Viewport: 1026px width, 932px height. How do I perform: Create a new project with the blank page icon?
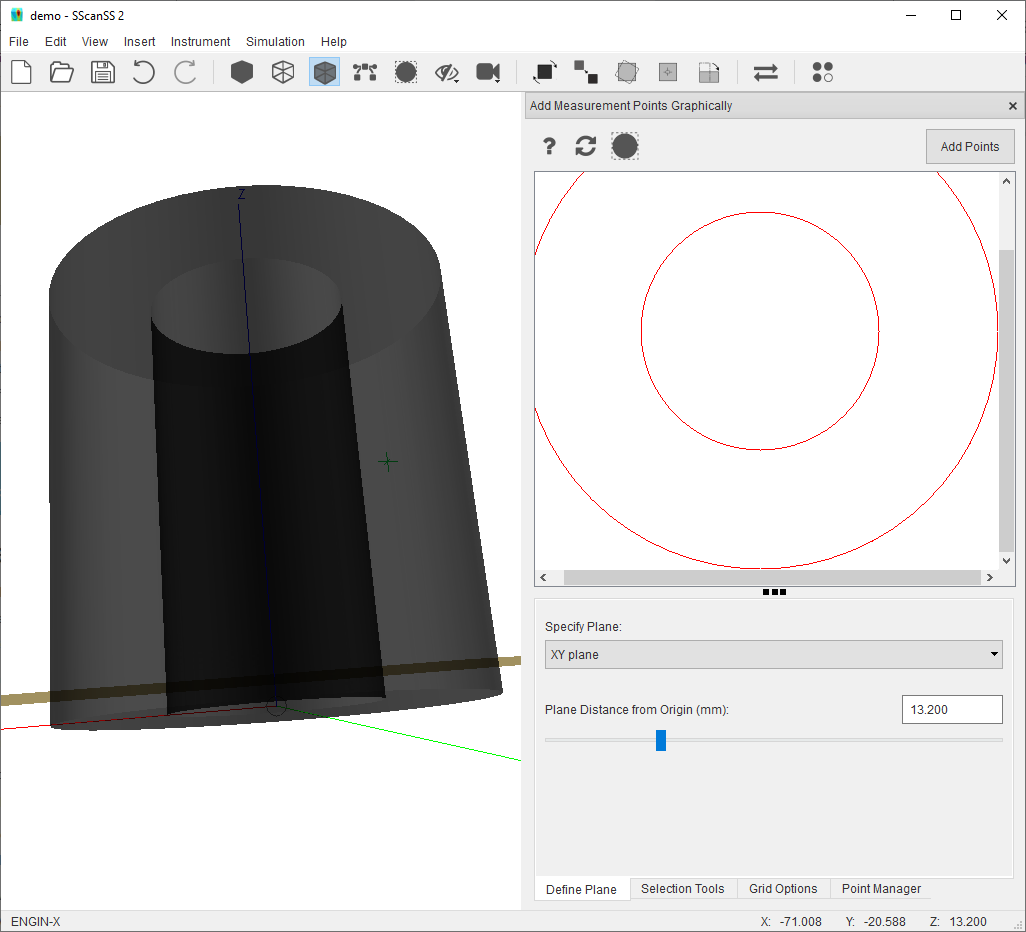[21, 72]
